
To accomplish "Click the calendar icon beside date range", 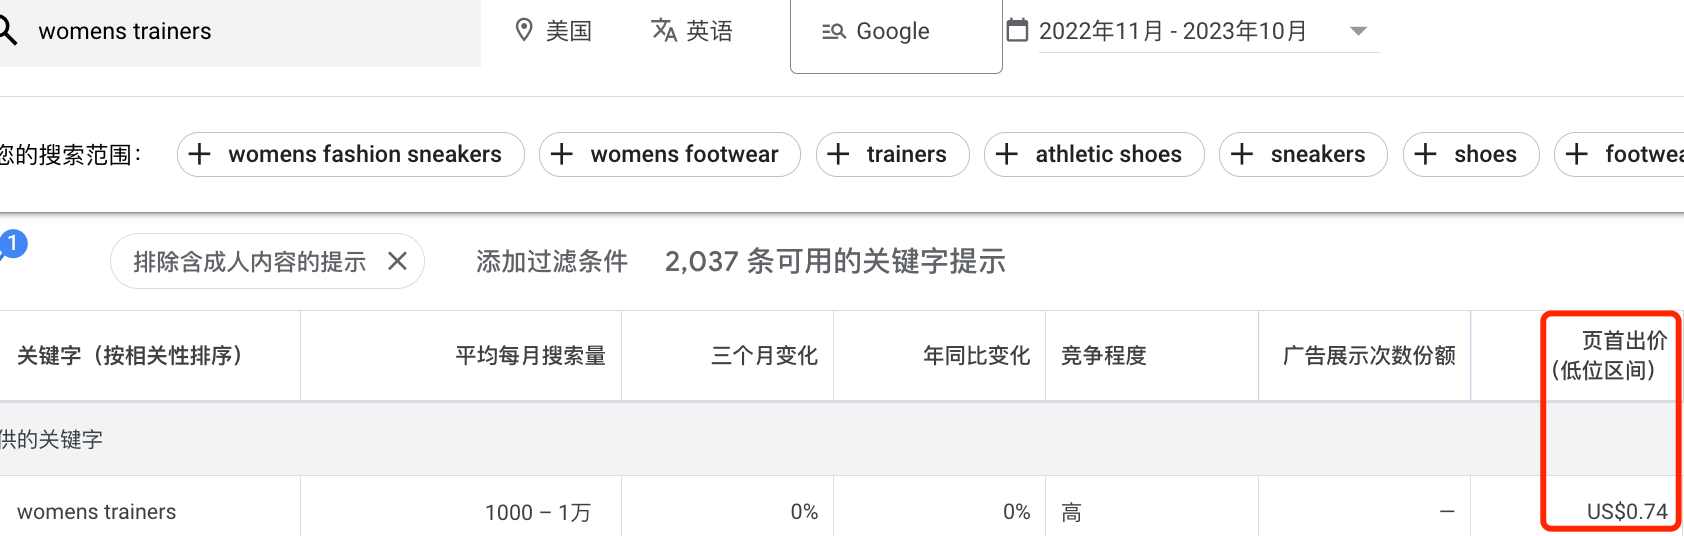I will 1017,31.
